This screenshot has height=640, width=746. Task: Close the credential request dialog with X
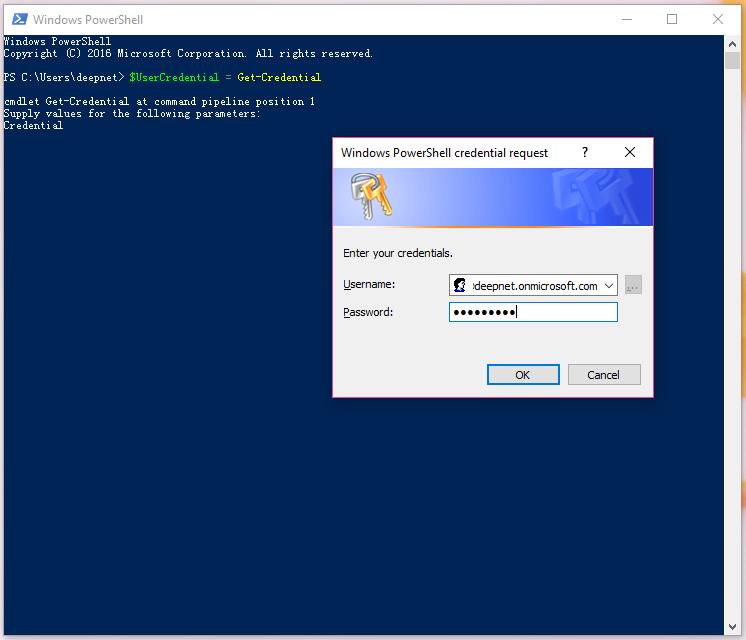[x=630, y=153]
